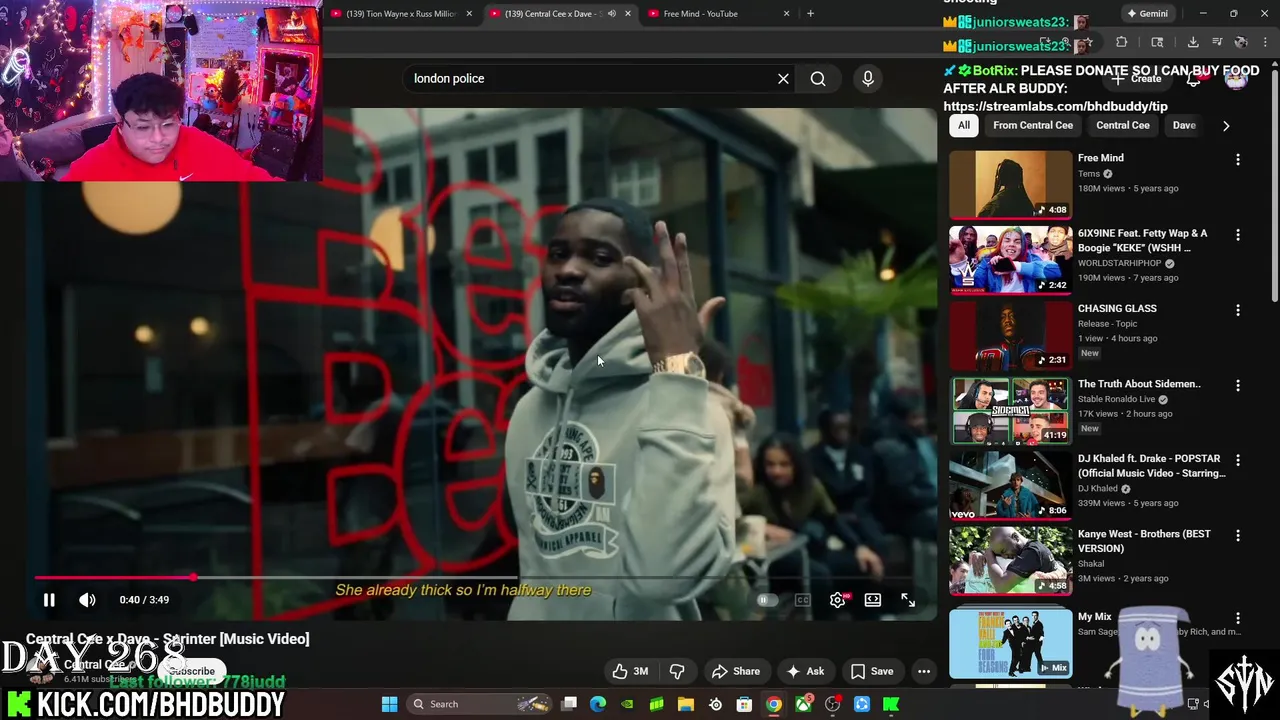The height and width of the screenshot is (720, 1280).
Task: Open the green Kick app on taskbar
Action: coord(890,704)
